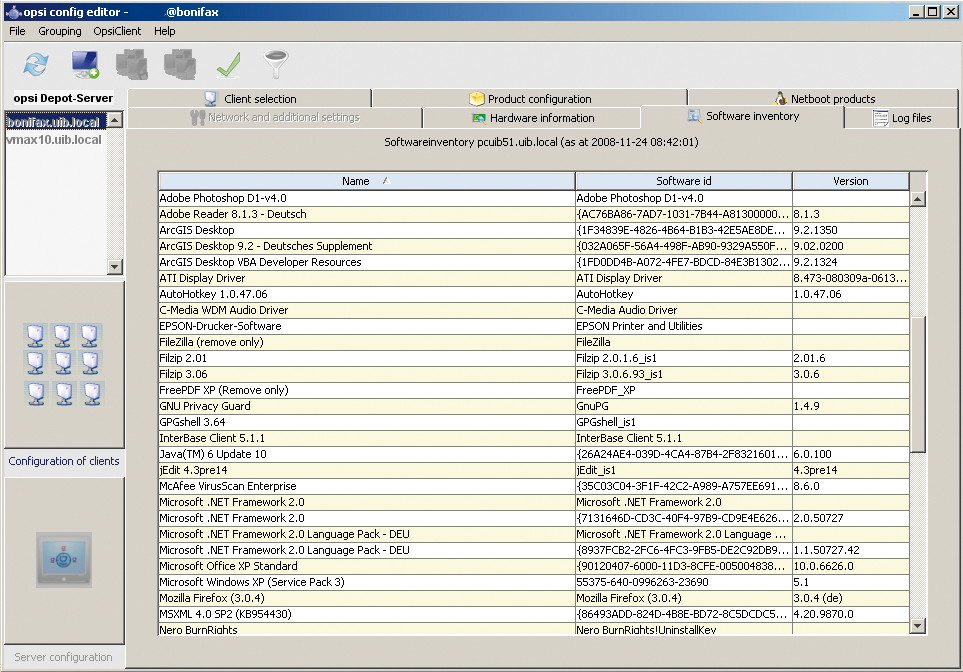Click the second greyed client group icon

pos(180,64)
